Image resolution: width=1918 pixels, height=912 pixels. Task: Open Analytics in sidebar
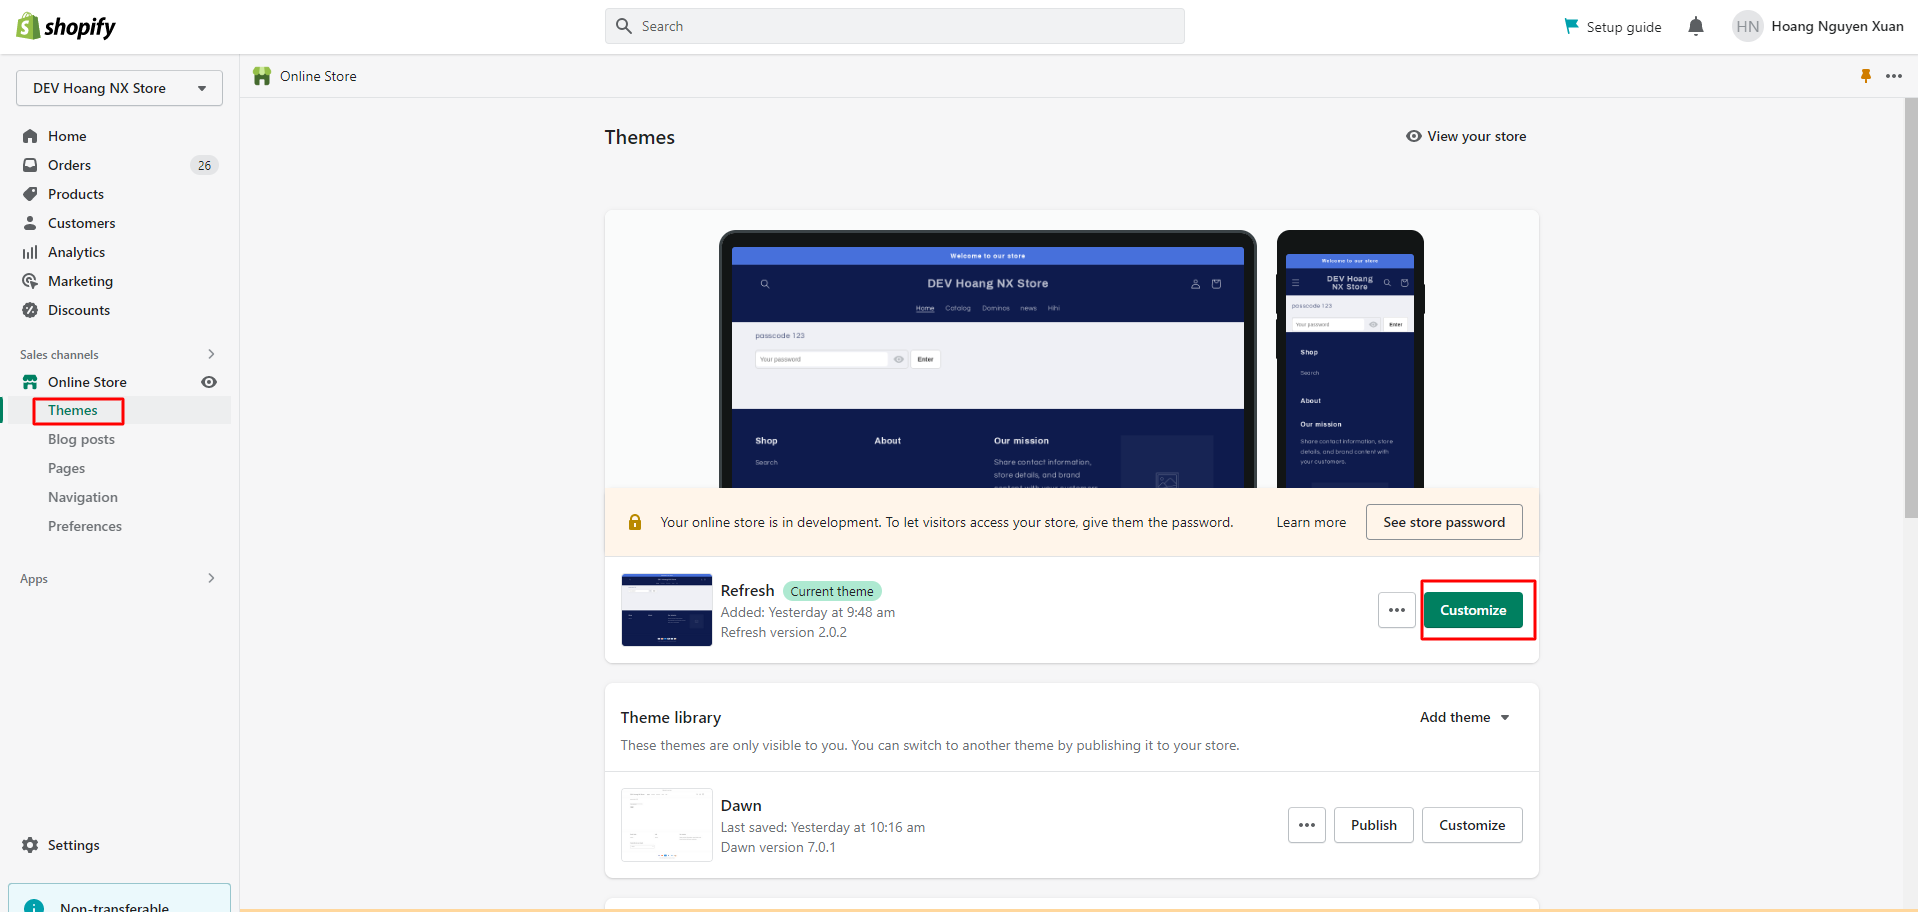(x=76, y=252)
